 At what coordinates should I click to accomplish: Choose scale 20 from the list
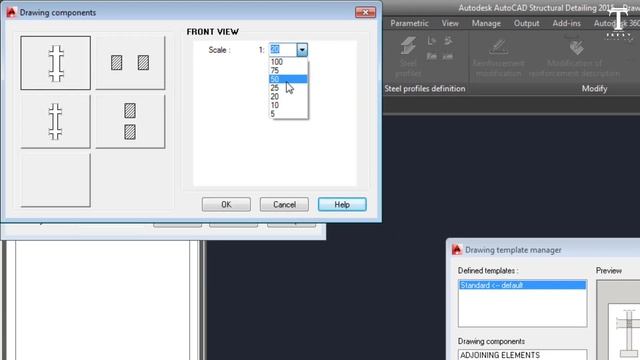tap(288, 96)
